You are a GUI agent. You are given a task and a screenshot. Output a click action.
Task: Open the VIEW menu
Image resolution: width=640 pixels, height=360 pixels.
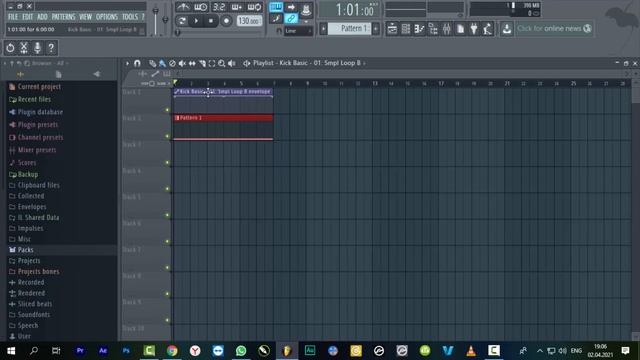coord(85,17)
